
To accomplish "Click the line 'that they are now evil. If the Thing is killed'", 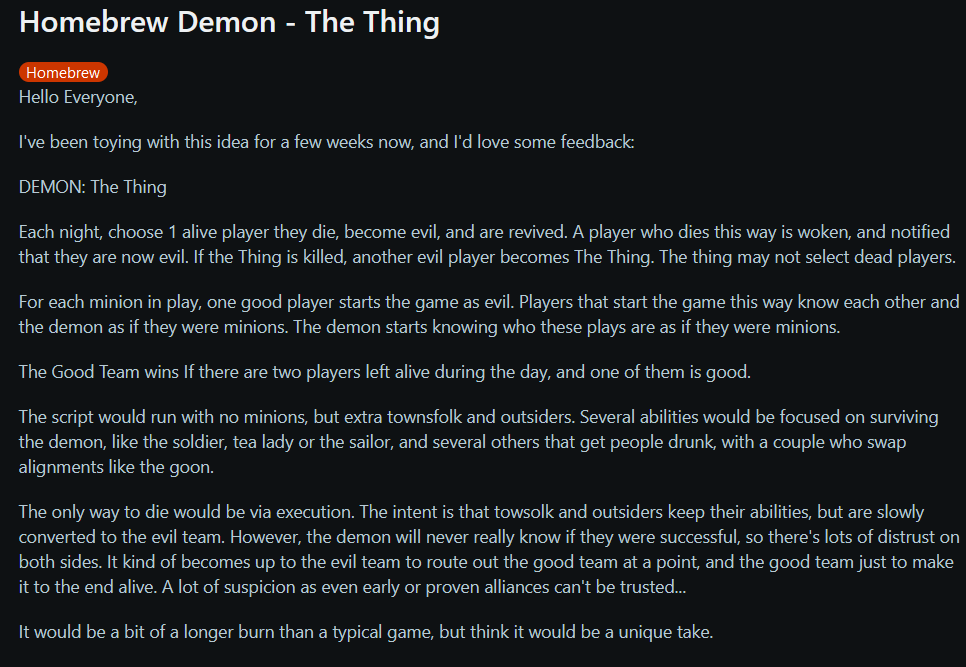I will pyautogui.click(x=487, y=257).
